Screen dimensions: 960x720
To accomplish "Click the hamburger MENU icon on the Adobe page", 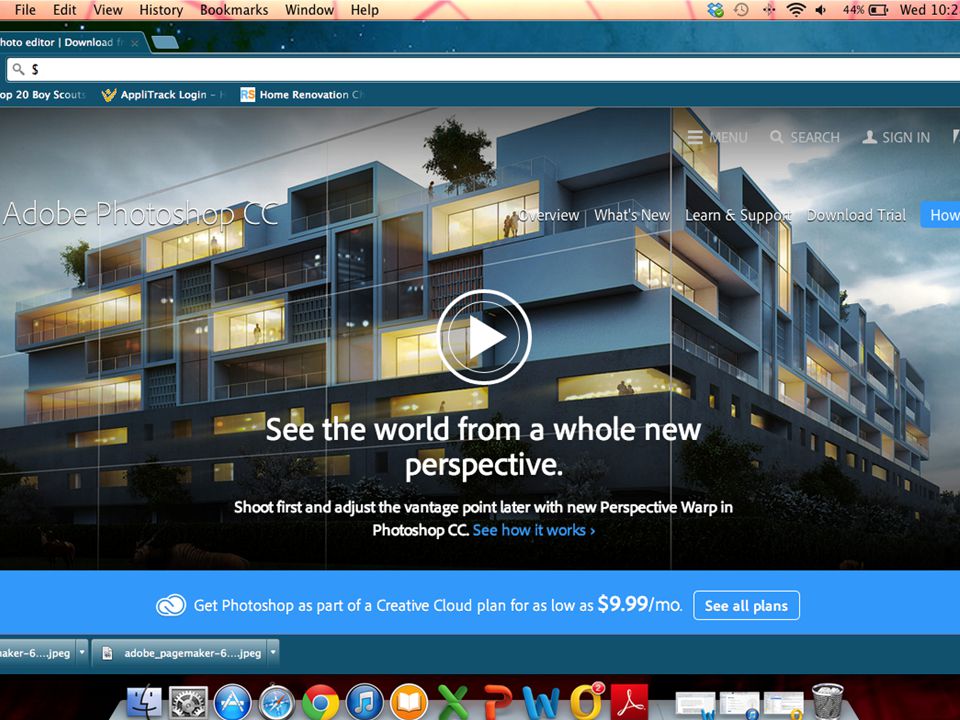I will pos(695,137).
